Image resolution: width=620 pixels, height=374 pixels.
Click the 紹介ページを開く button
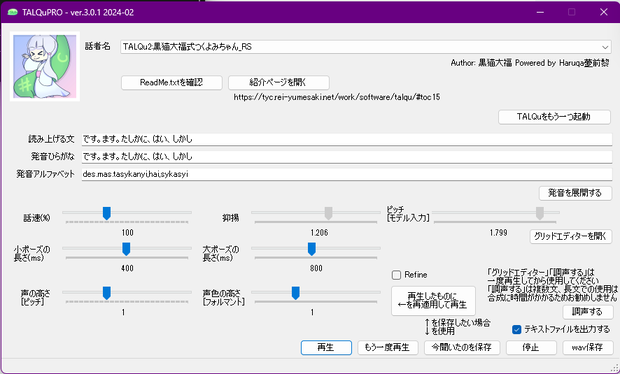click(278, 83)
